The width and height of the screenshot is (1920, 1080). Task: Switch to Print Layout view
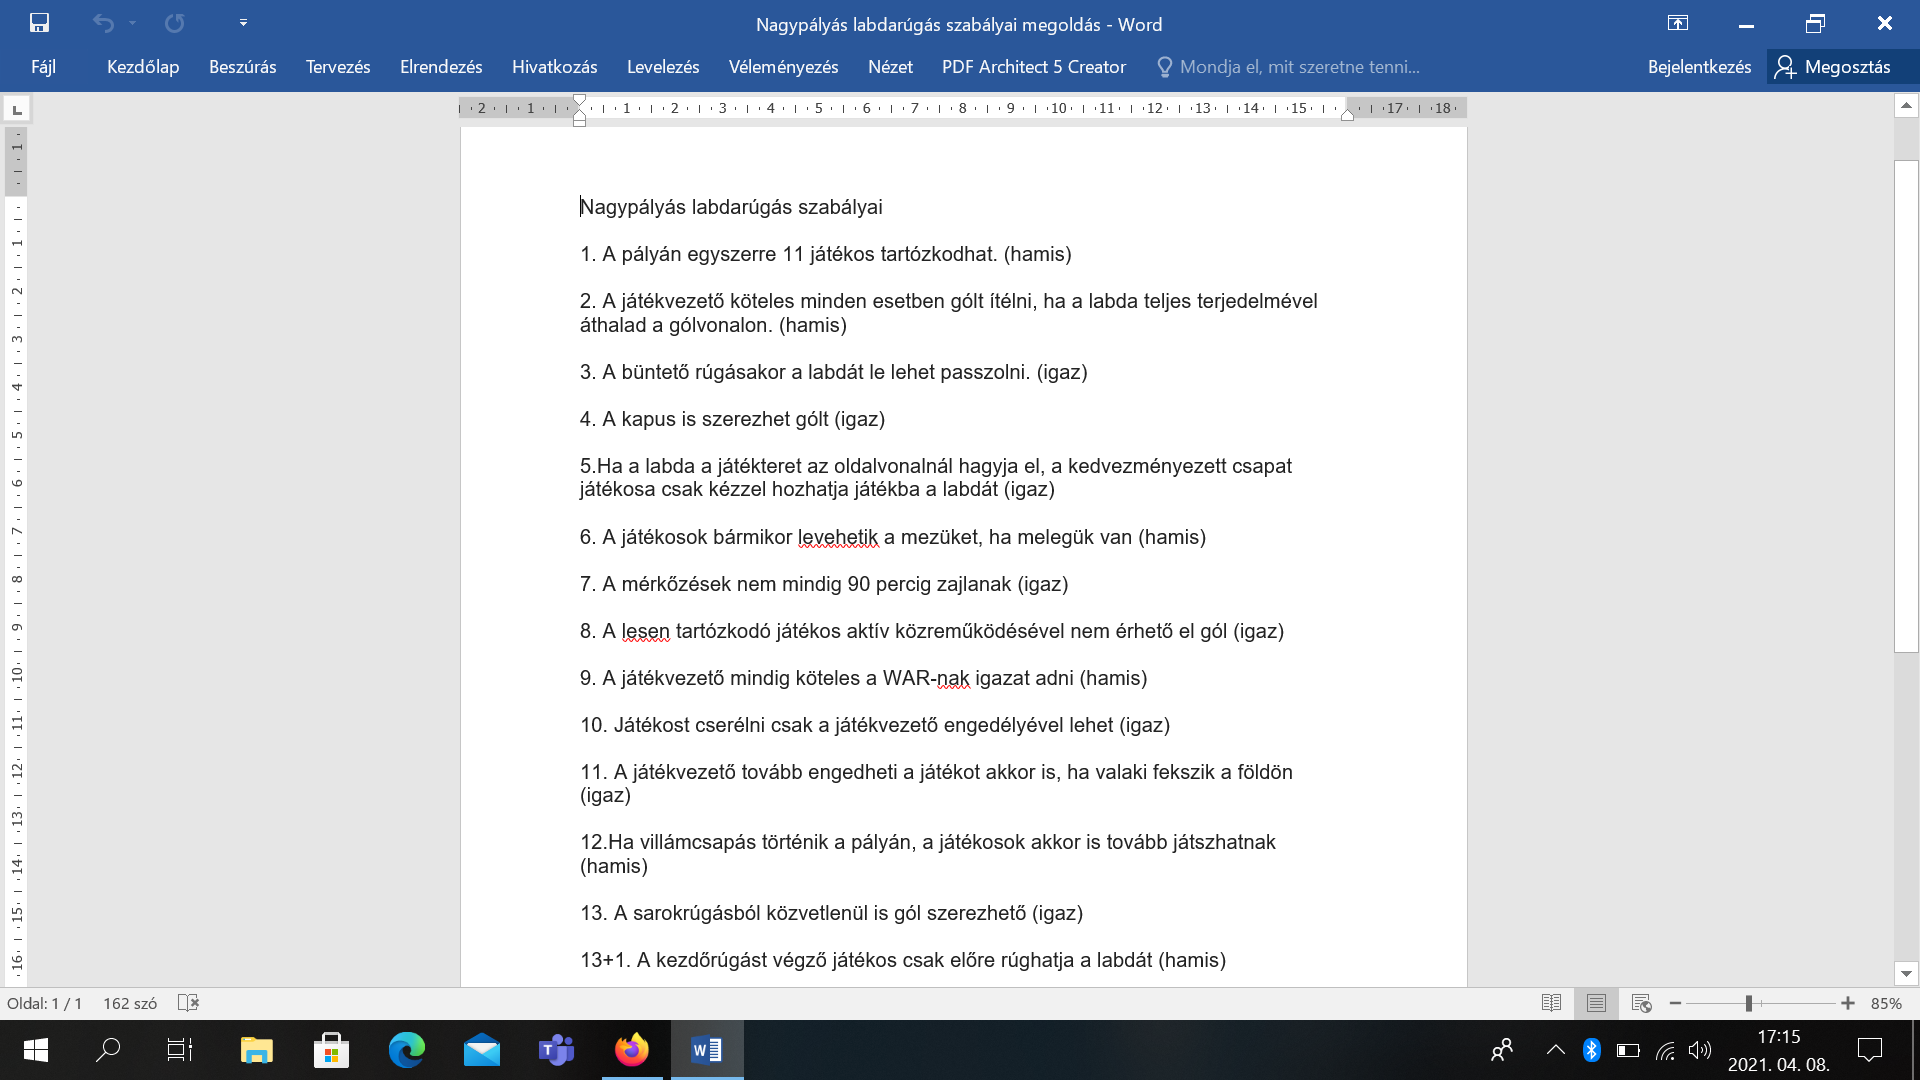click(x=1596, y=1003)
